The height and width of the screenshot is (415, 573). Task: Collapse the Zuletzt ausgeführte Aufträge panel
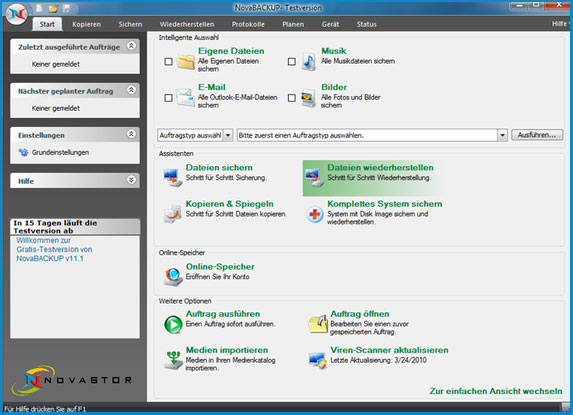click(x=131, y=46)
